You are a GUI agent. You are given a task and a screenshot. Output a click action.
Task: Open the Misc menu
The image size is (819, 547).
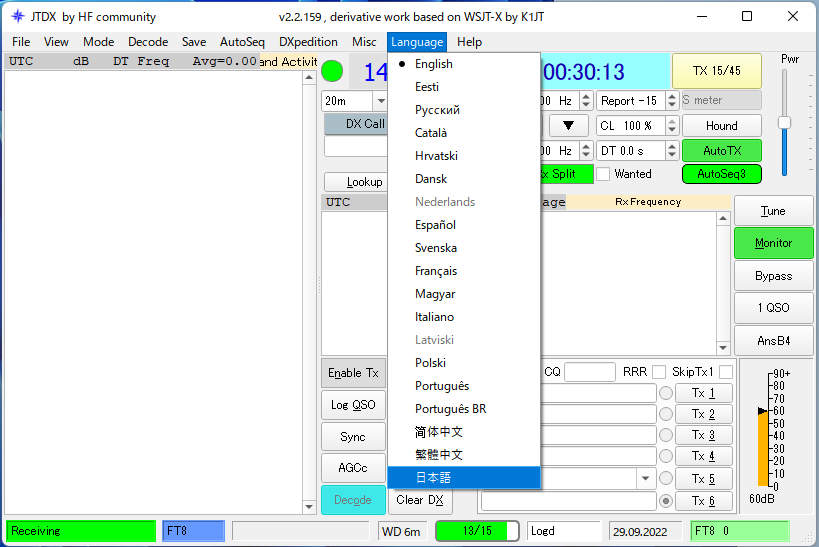[x=364, y=42]
